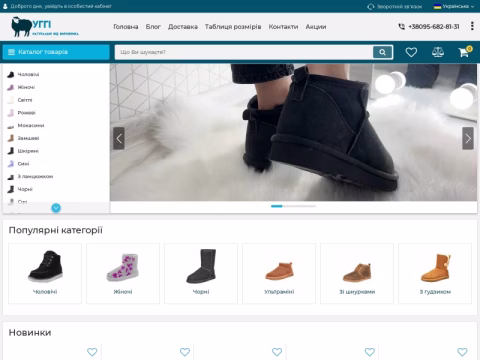Viewport: 480px width, 360px height.
Task: Click the magnifier search button
Action: coord(382,52)
